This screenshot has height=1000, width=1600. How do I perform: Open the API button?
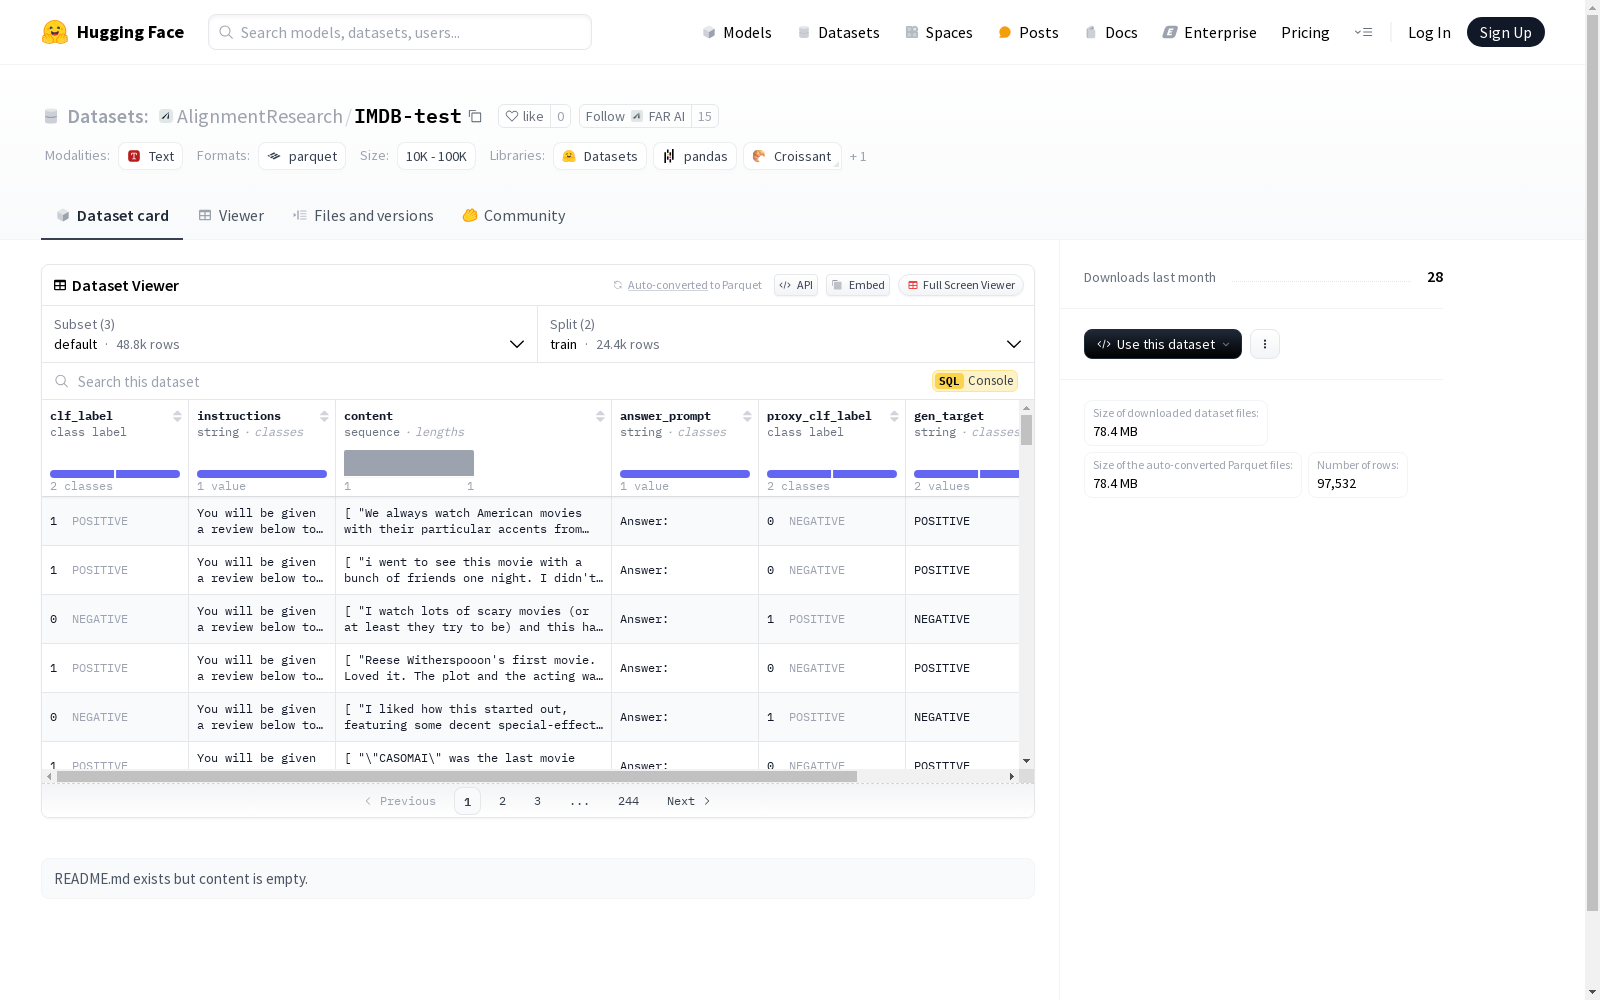796,285
